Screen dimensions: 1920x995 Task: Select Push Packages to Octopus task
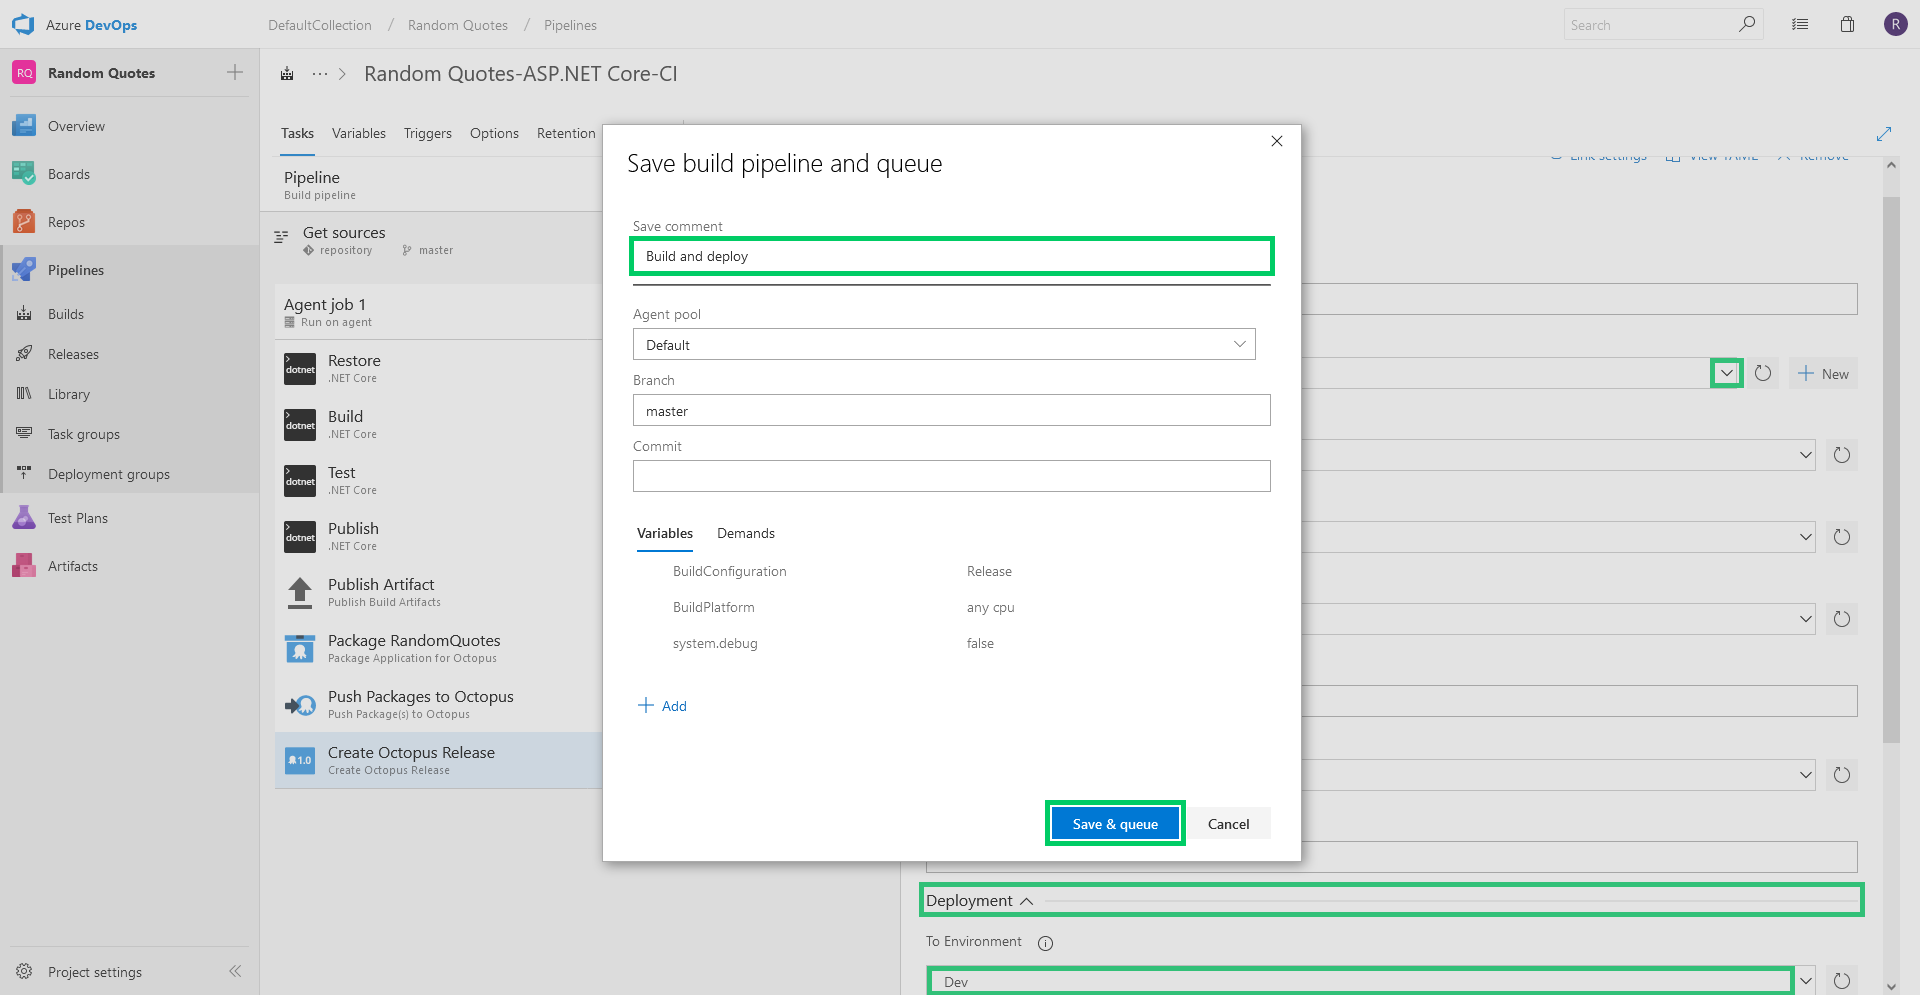438,704
